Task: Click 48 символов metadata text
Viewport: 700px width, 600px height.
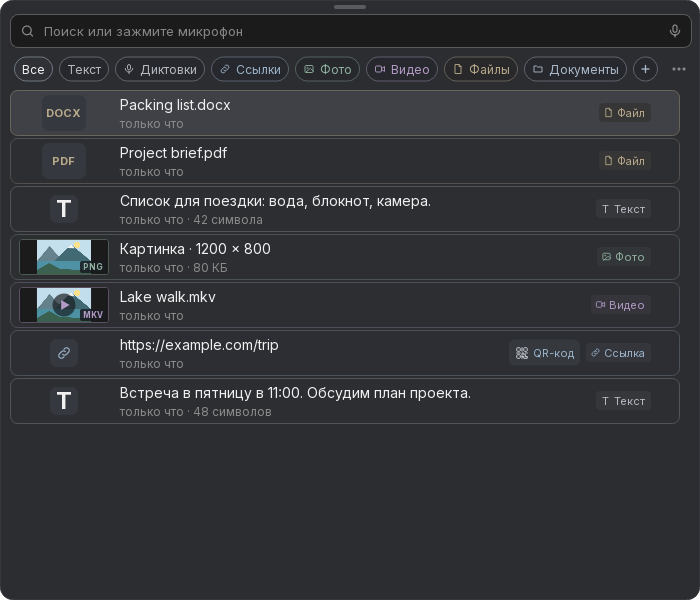Action: pyautogui.click(x=232, y=412)
